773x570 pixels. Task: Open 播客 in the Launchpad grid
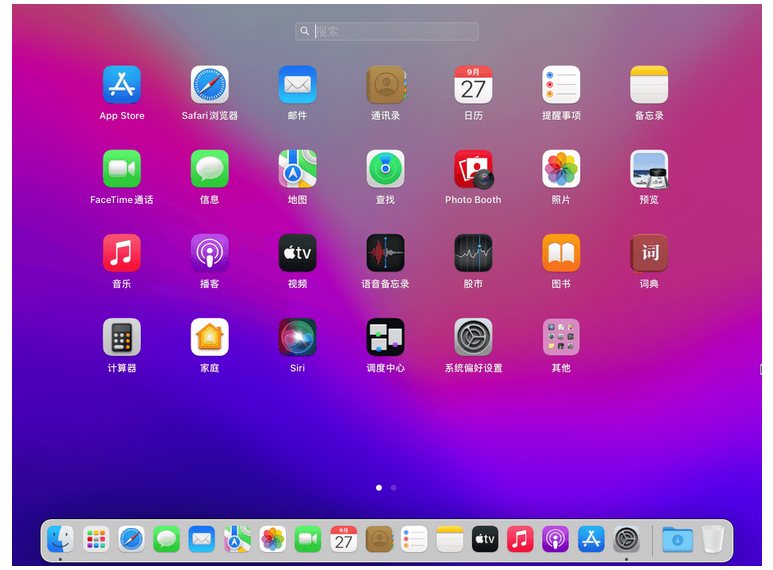[210, 253]
